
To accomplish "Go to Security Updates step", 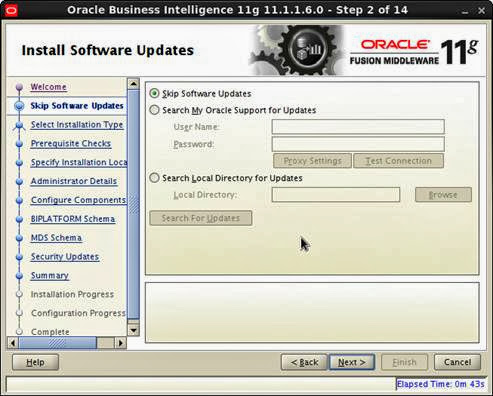I will 65,257.
